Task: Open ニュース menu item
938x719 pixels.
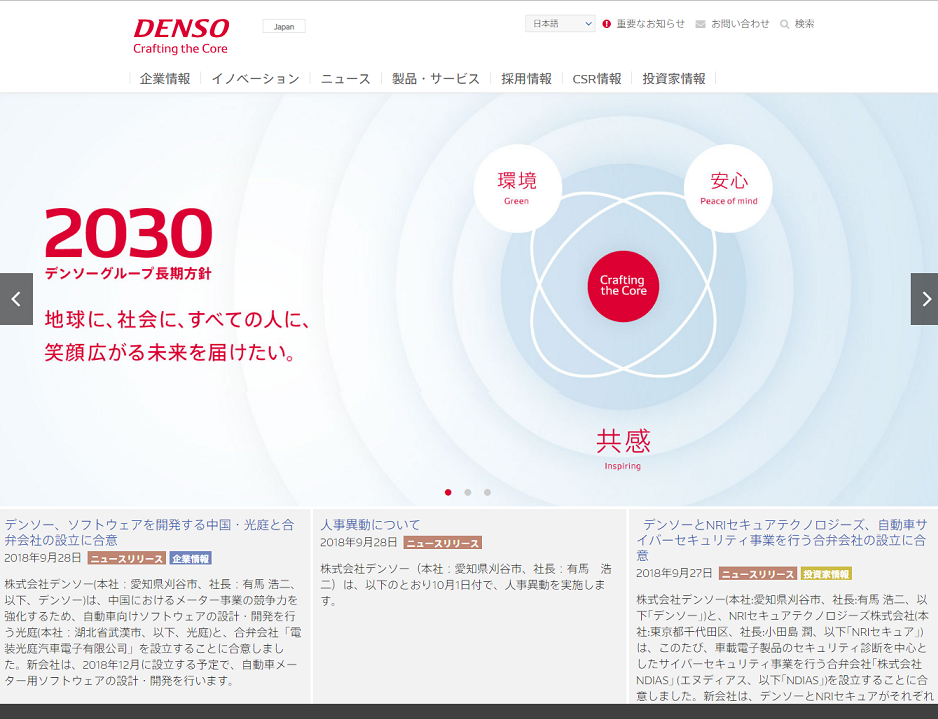Action: (346, 78)
